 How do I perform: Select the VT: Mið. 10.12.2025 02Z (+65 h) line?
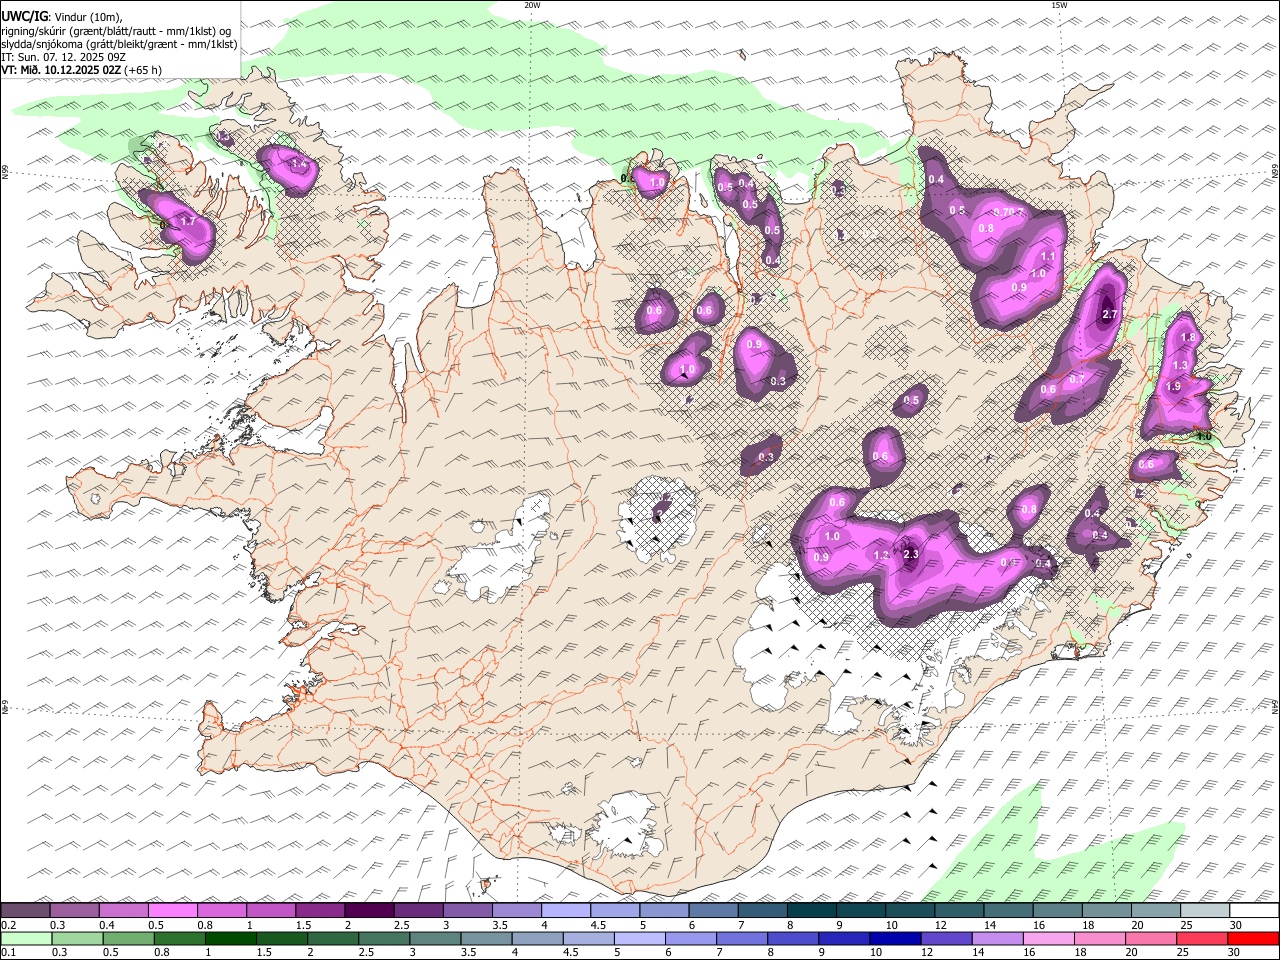point(82,70)
